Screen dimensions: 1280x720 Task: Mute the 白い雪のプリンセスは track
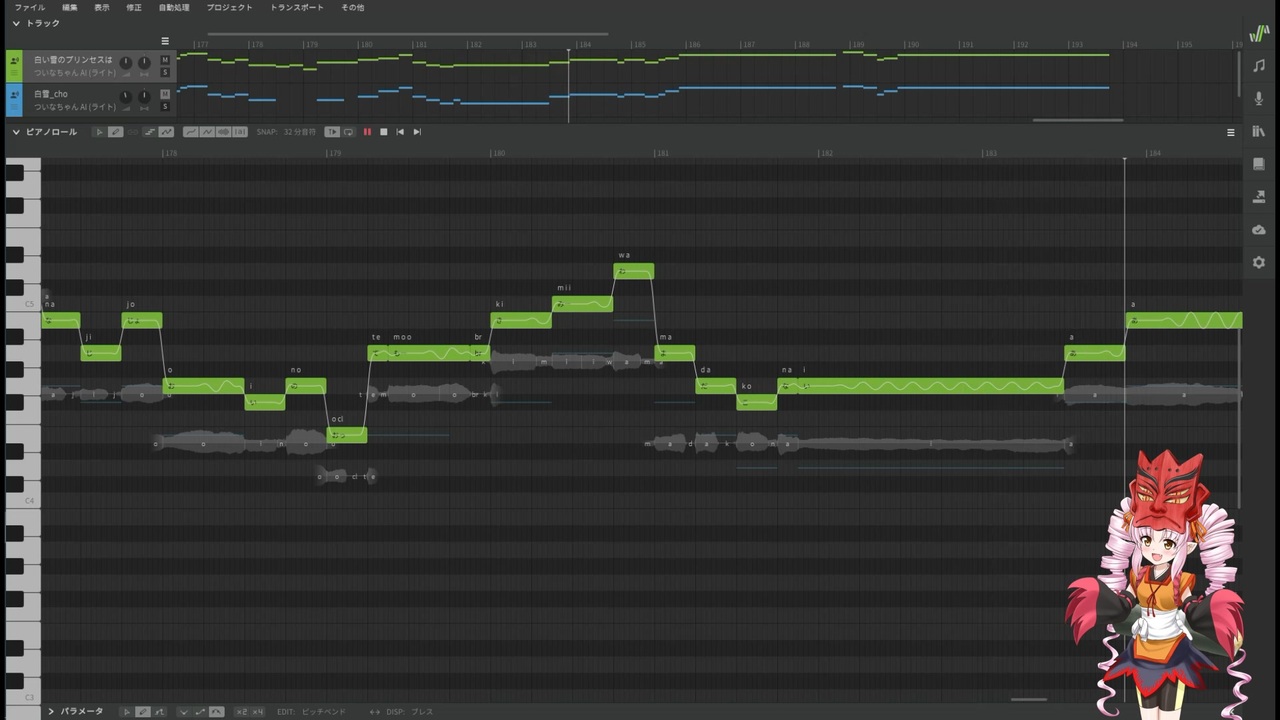165,60
